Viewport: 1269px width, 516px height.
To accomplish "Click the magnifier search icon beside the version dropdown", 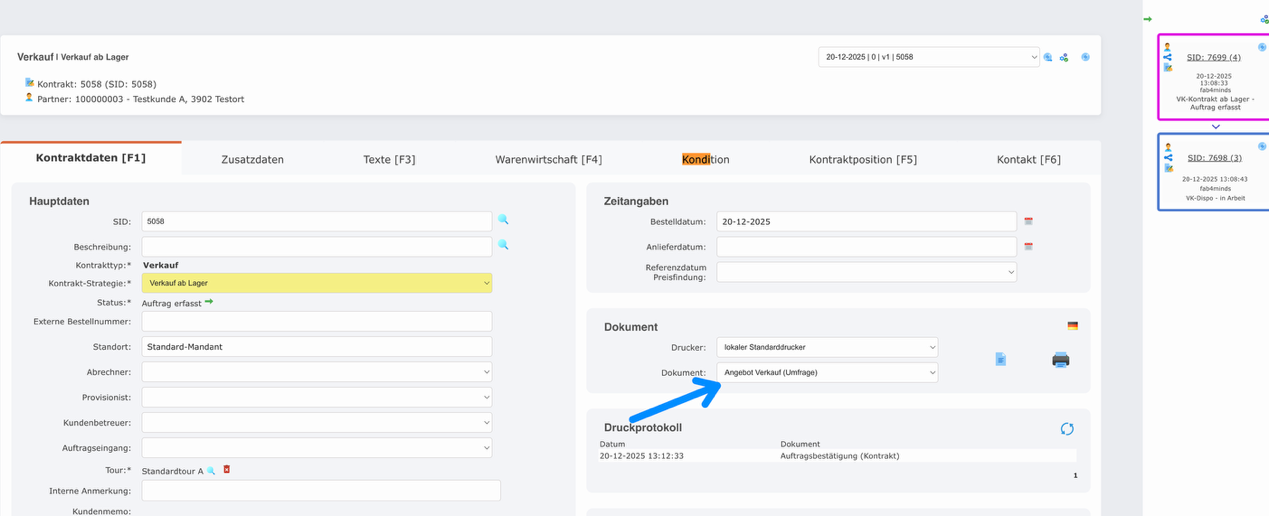I will 1048,57.
